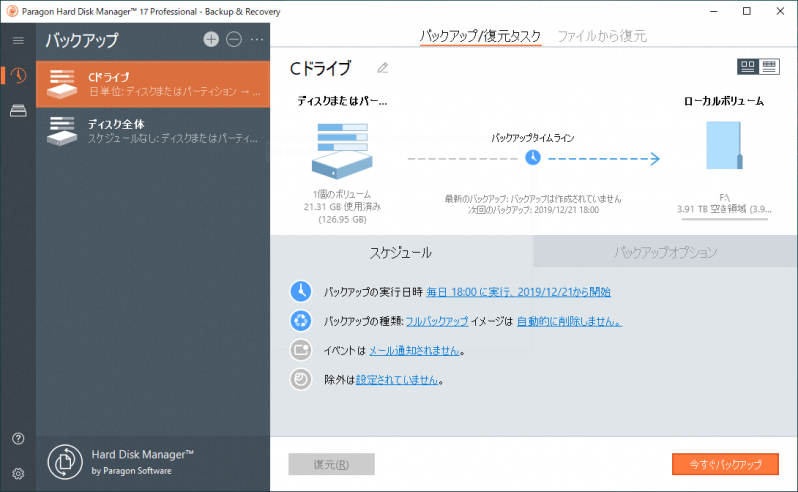Image resolution: width=798 pixels, height=492 pixels.
Task: Open settings gear icon at bottom left
Action: (18, 473)
